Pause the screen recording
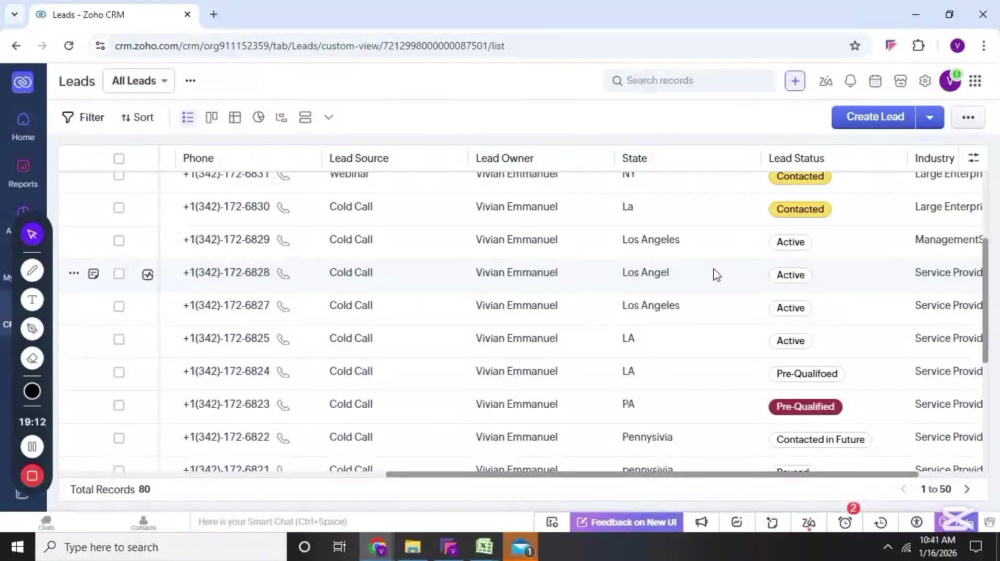 (32, 446)
